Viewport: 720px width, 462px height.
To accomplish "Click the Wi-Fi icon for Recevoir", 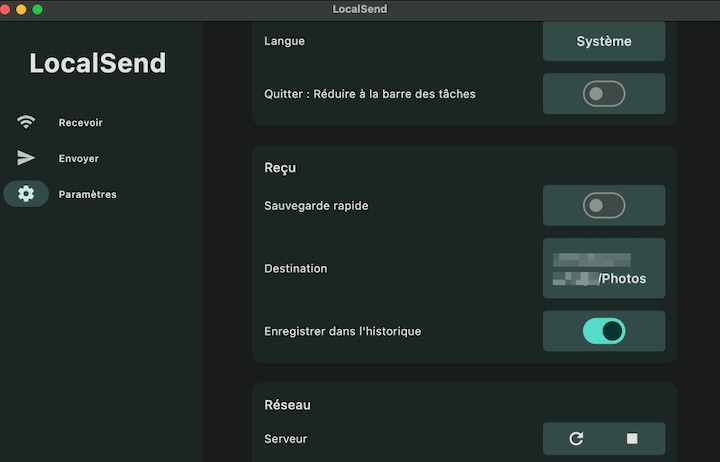I will (x=26, y=122).
